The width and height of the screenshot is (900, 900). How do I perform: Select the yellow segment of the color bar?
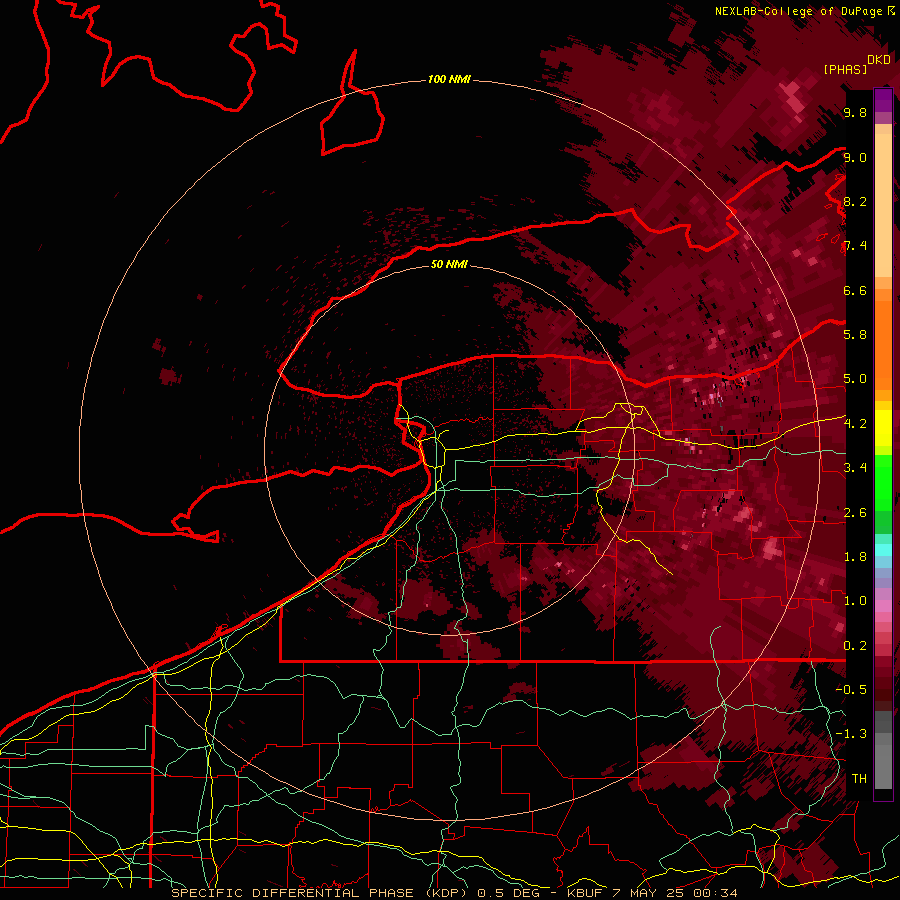(x=883, y=428)
